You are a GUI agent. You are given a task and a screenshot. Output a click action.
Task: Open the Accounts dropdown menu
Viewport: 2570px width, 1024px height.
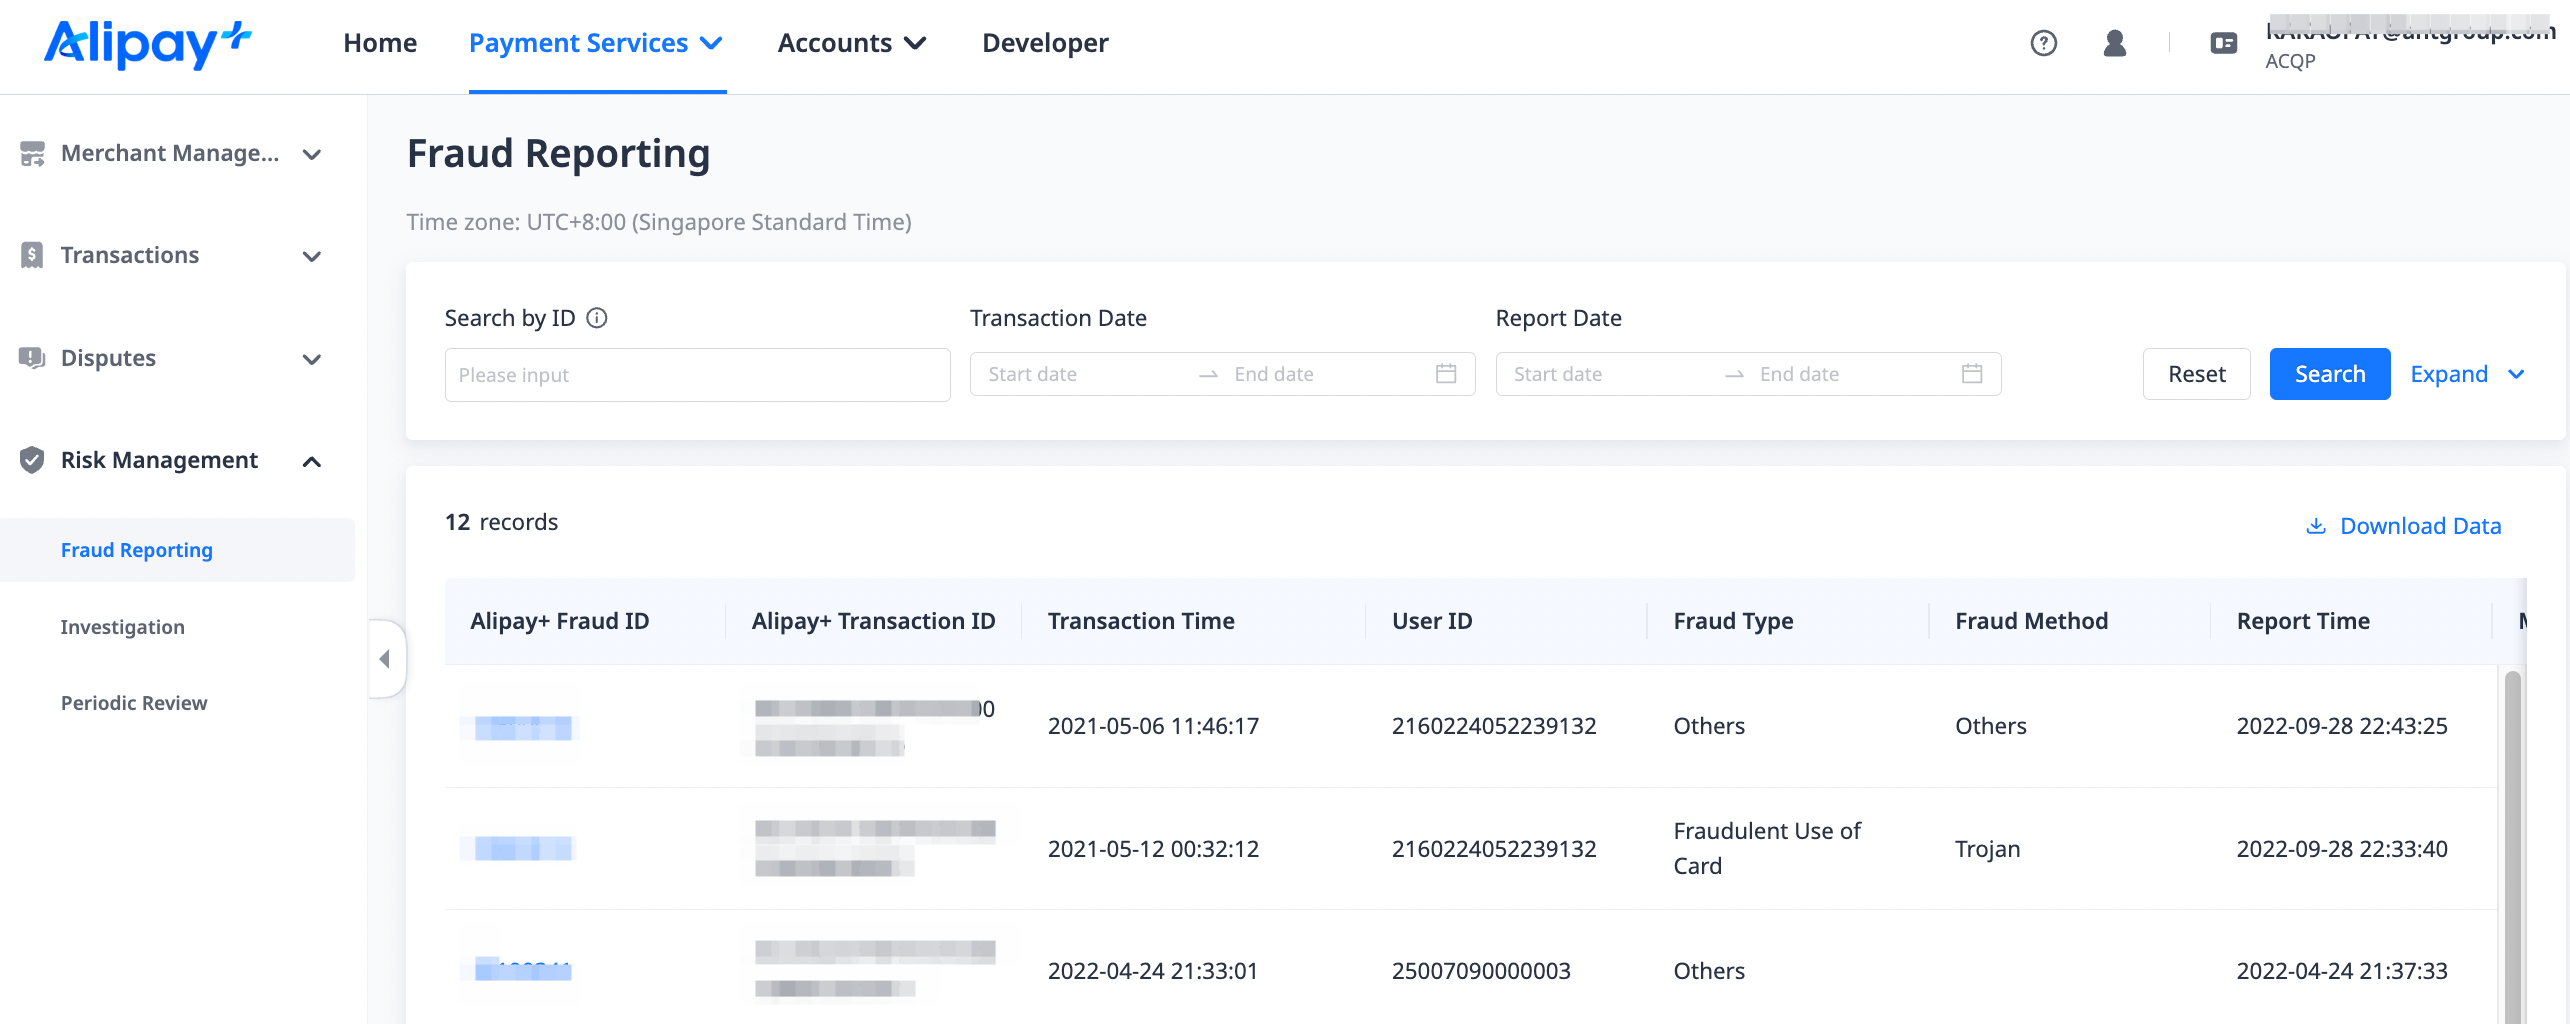point(852,43)
